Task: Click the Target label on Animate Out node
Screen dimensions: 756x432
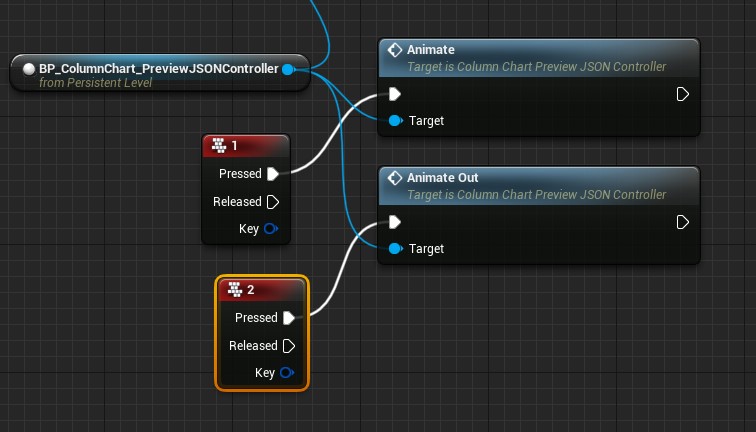Action: (426, 249)
